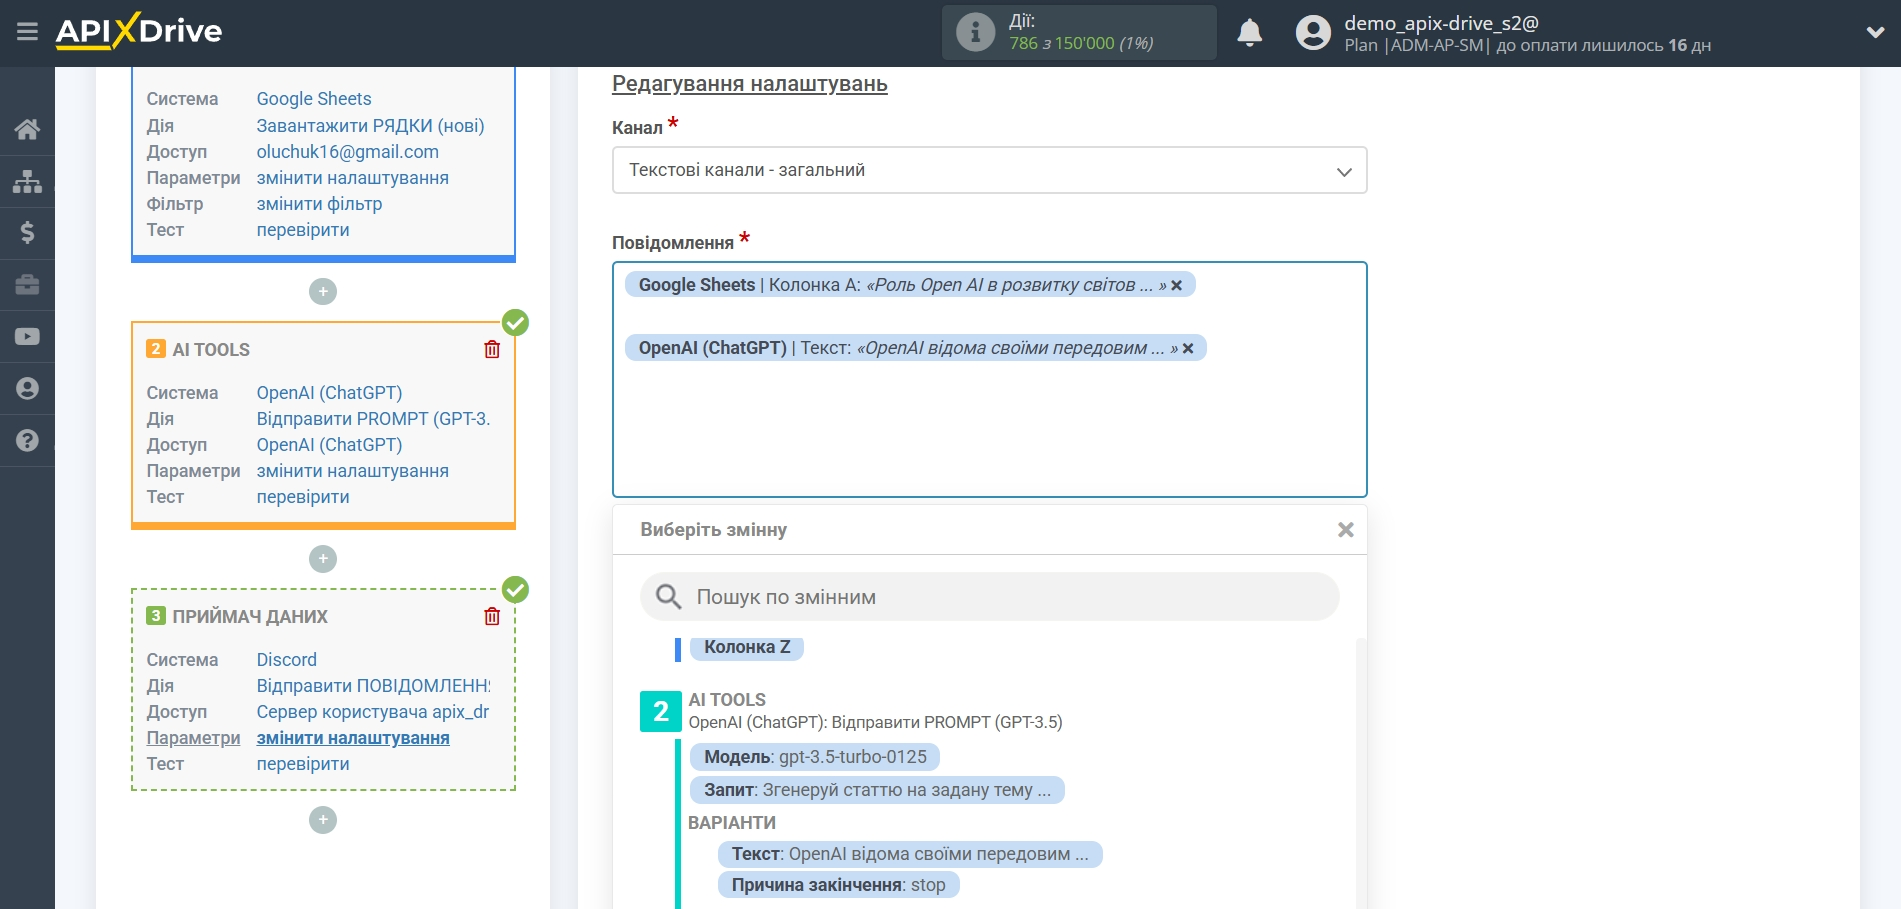Open Сервер користувача apix_dr access link
This screenshot has width=1901, height=909.
(372, 712)
